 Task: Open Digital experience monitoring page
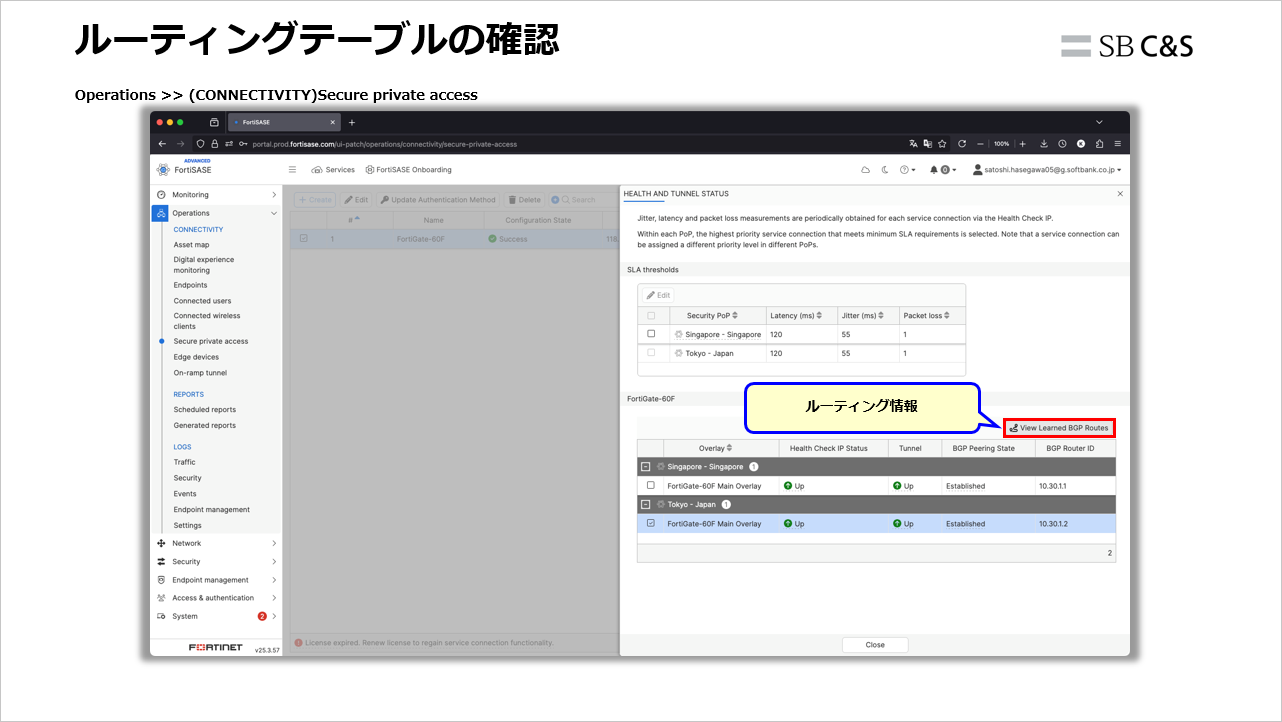(x=203, y=265)
